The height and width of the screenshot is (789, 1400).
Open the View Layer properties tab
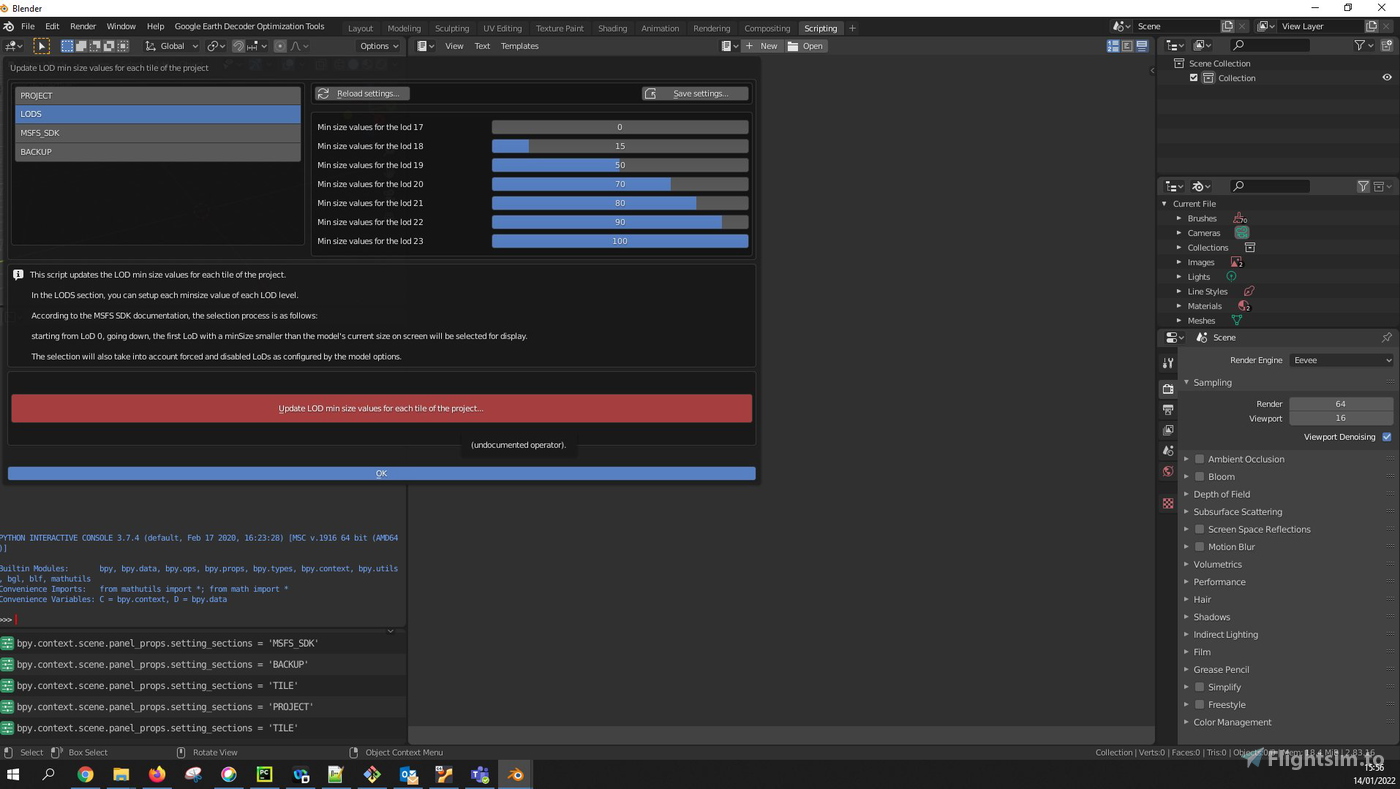tap(1168, 429)
